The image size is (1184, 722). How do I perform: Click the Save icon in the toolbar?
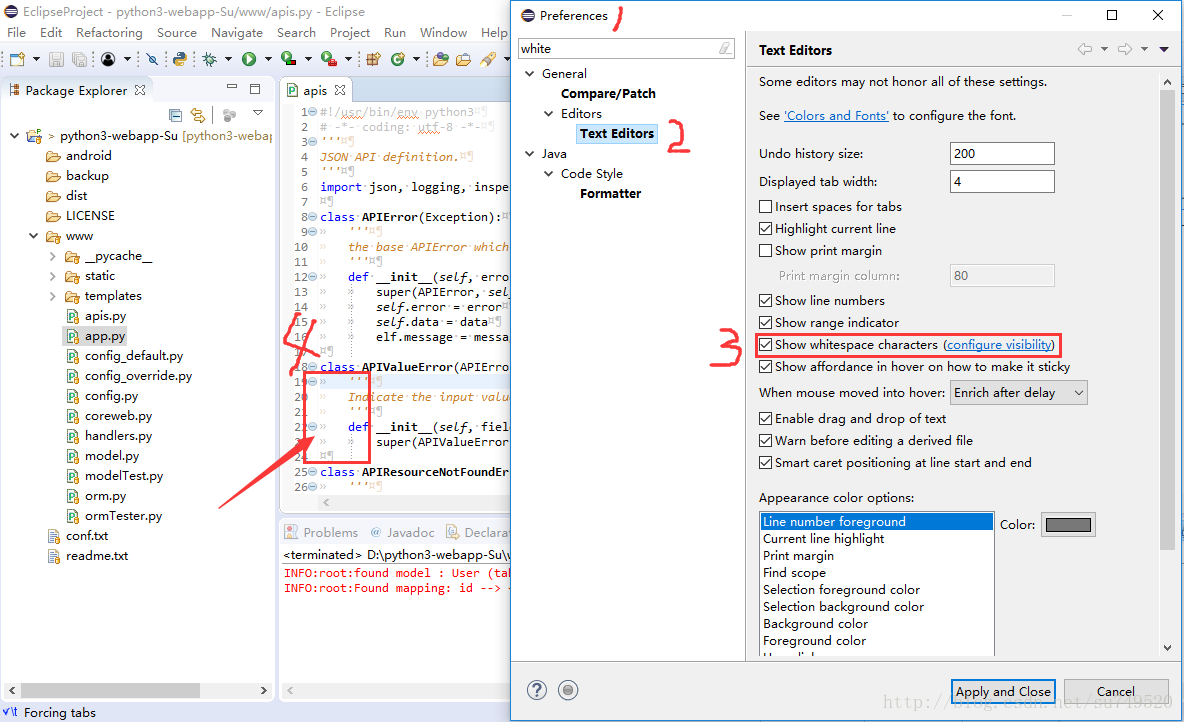(x=57, y=59)
